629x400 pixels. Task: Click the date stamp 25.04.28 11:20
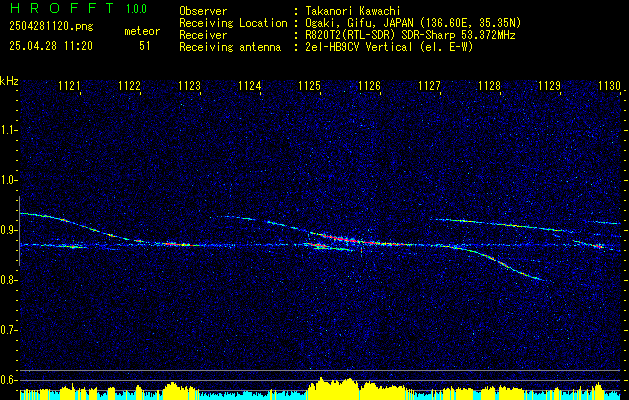click(x=51, y=46)
